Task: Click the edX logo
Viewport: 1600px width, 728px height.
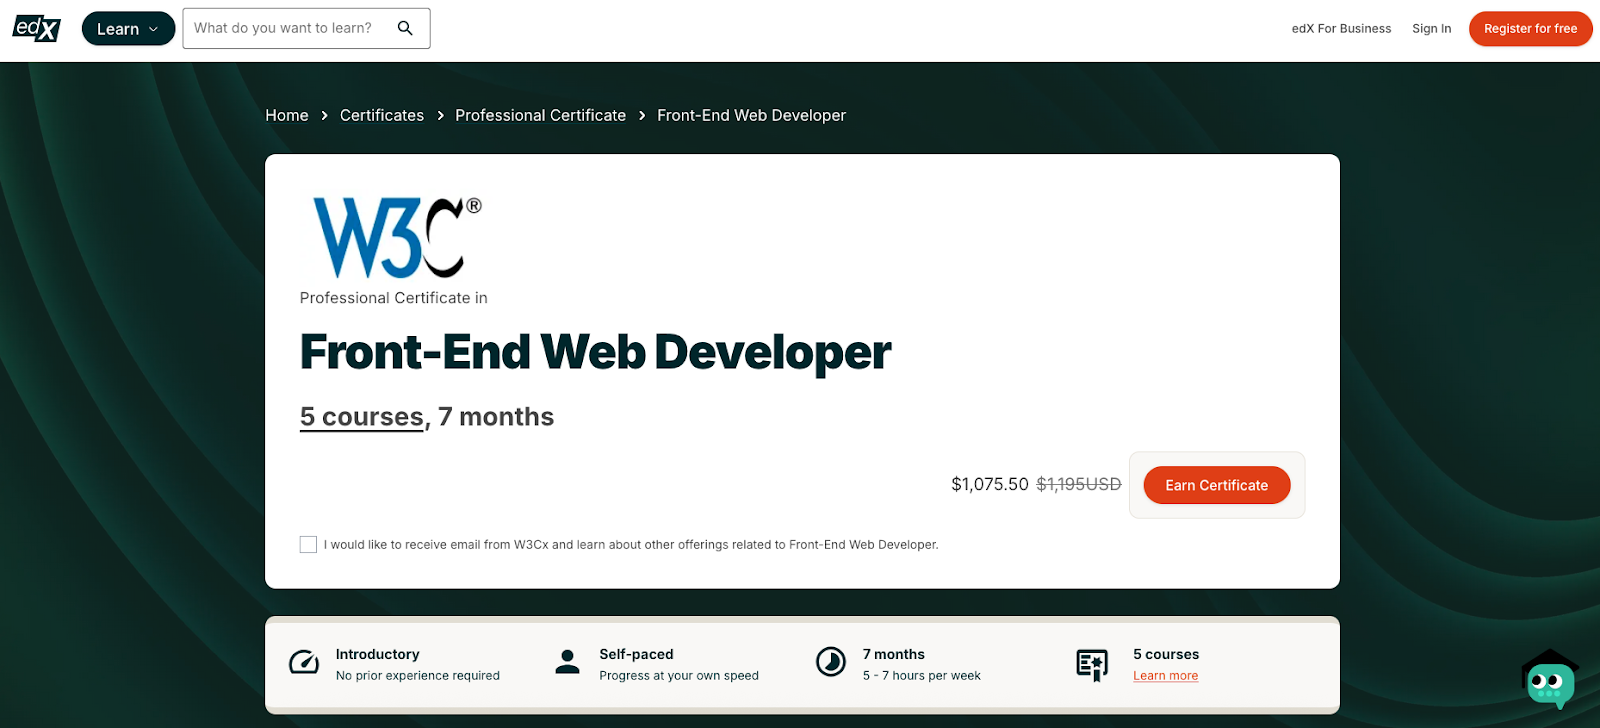Action: pyautogui.click(x=37, y=28)
